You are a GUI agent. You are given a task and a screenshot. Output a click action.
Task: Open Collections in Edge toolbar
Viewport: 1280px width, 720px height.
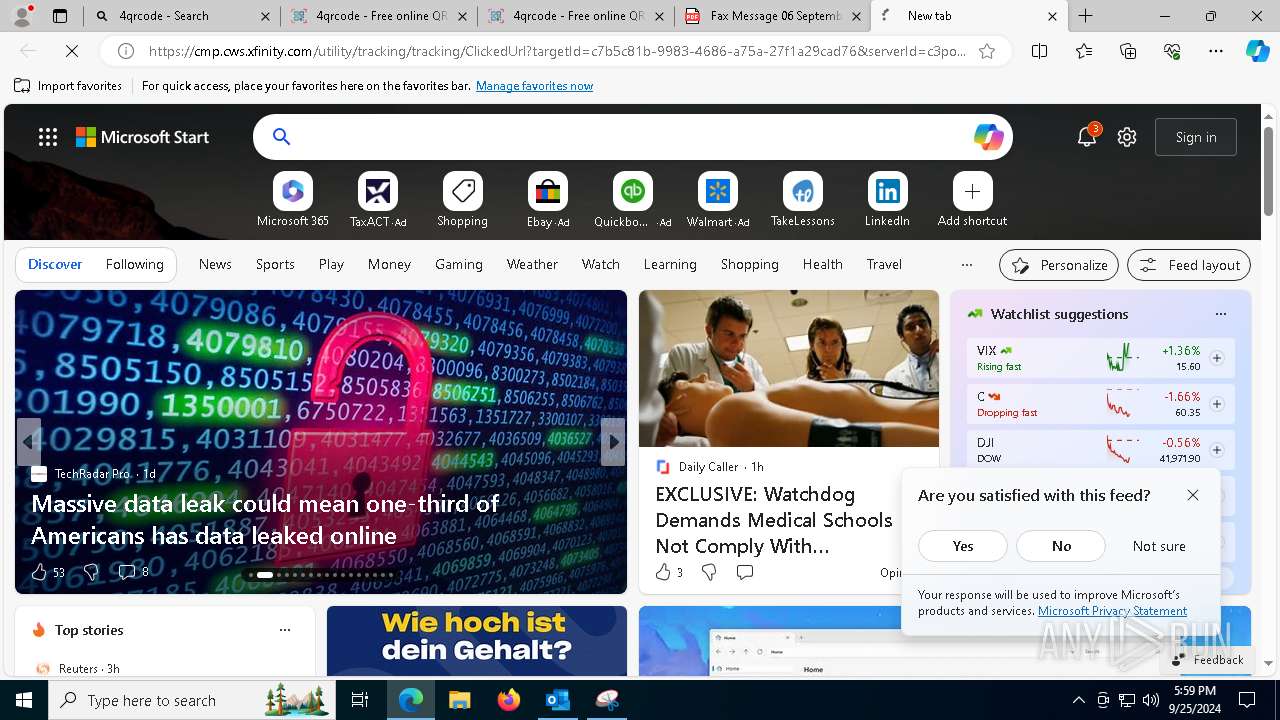point(1128,51)
